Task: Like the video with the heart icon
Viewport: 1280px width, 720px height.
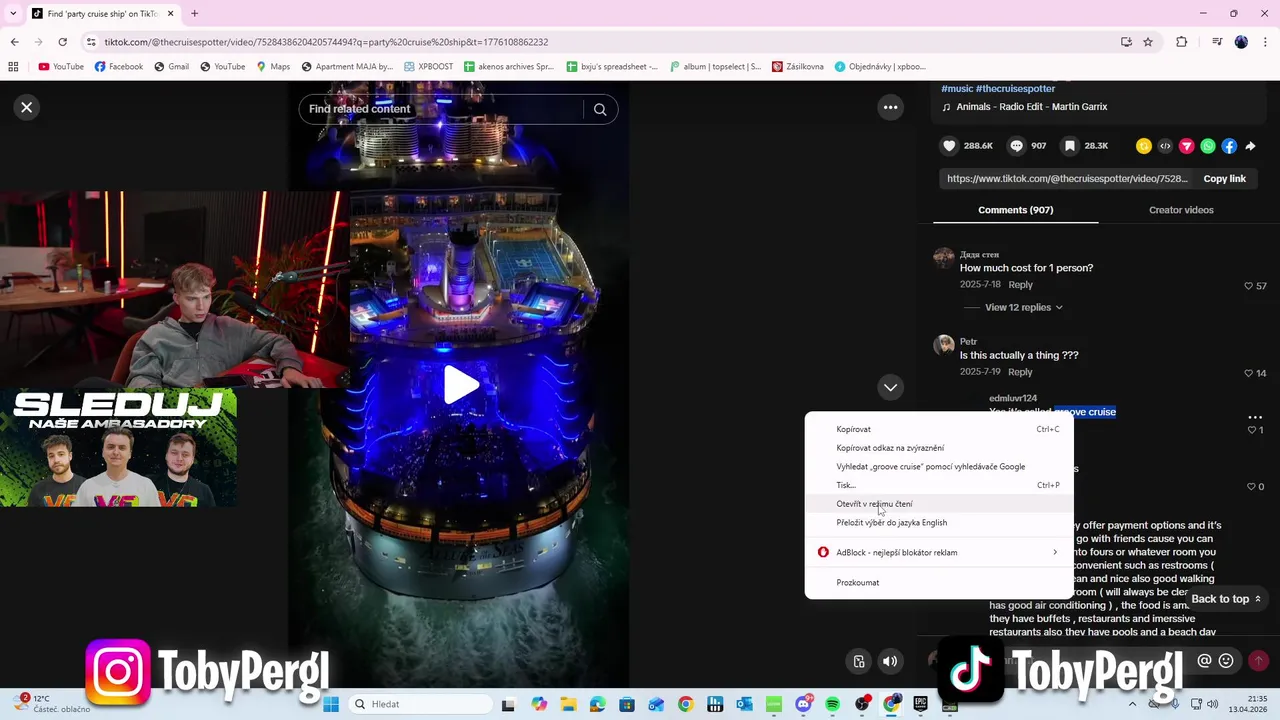Action: 949,146
